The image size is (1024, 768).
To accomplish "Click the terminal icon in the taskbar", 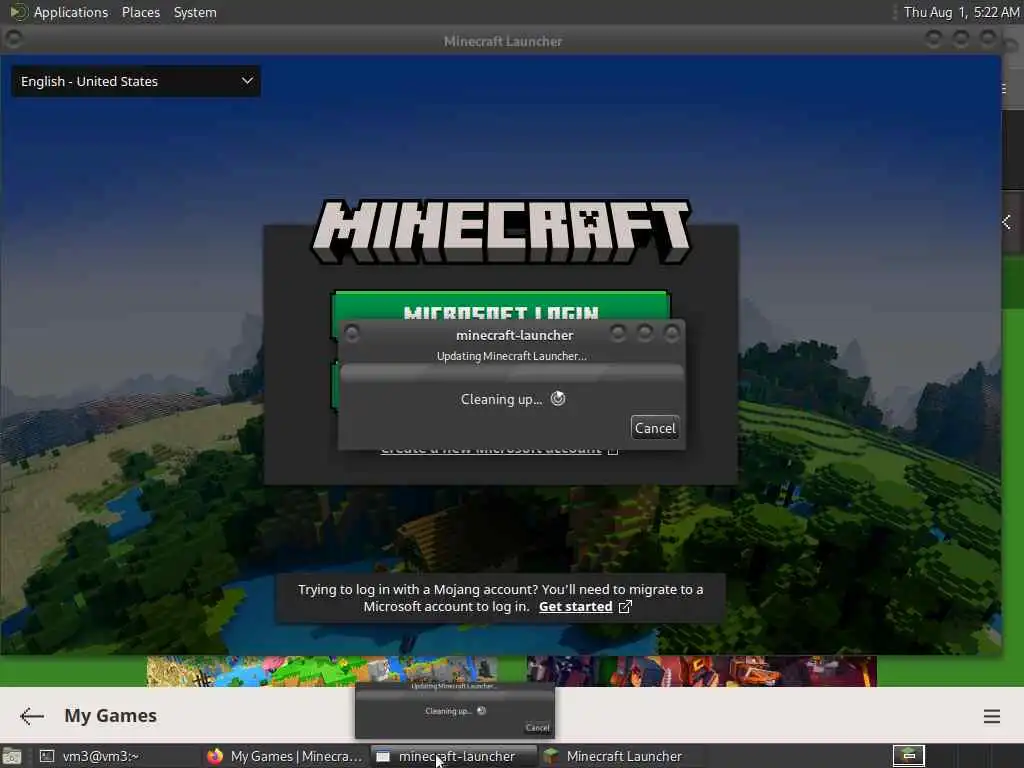I will pyautogui.click(x=47, y=756).
